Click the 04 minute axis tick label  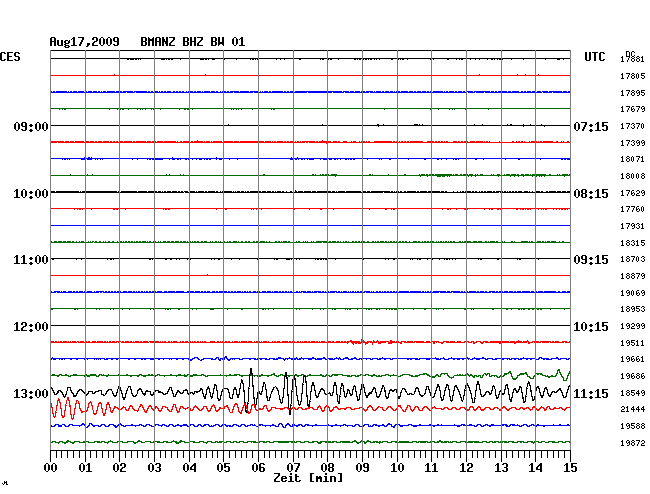189,468
